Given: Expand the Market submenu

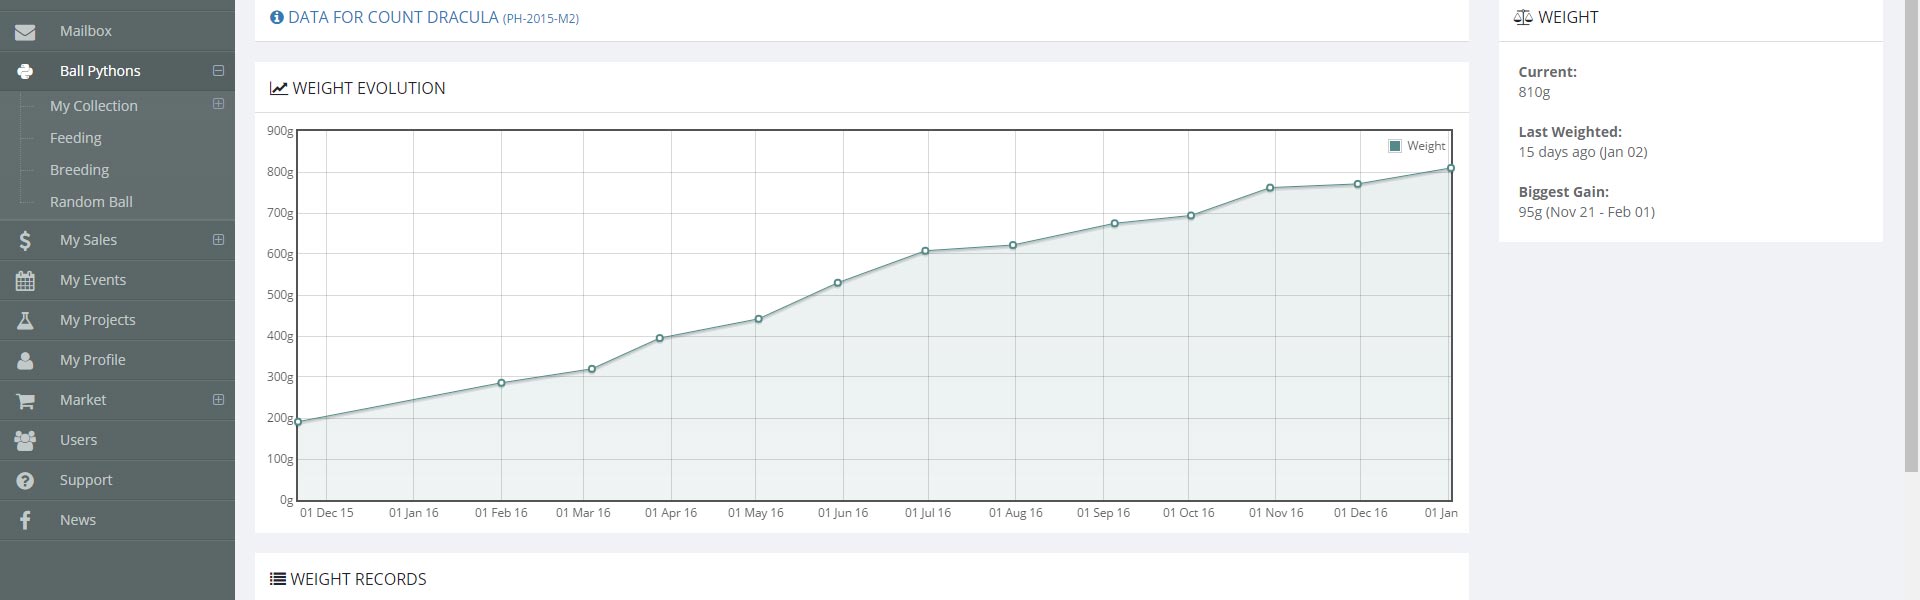Looking at the screenshot, I should pyautogui.click(x=218, y=400).
